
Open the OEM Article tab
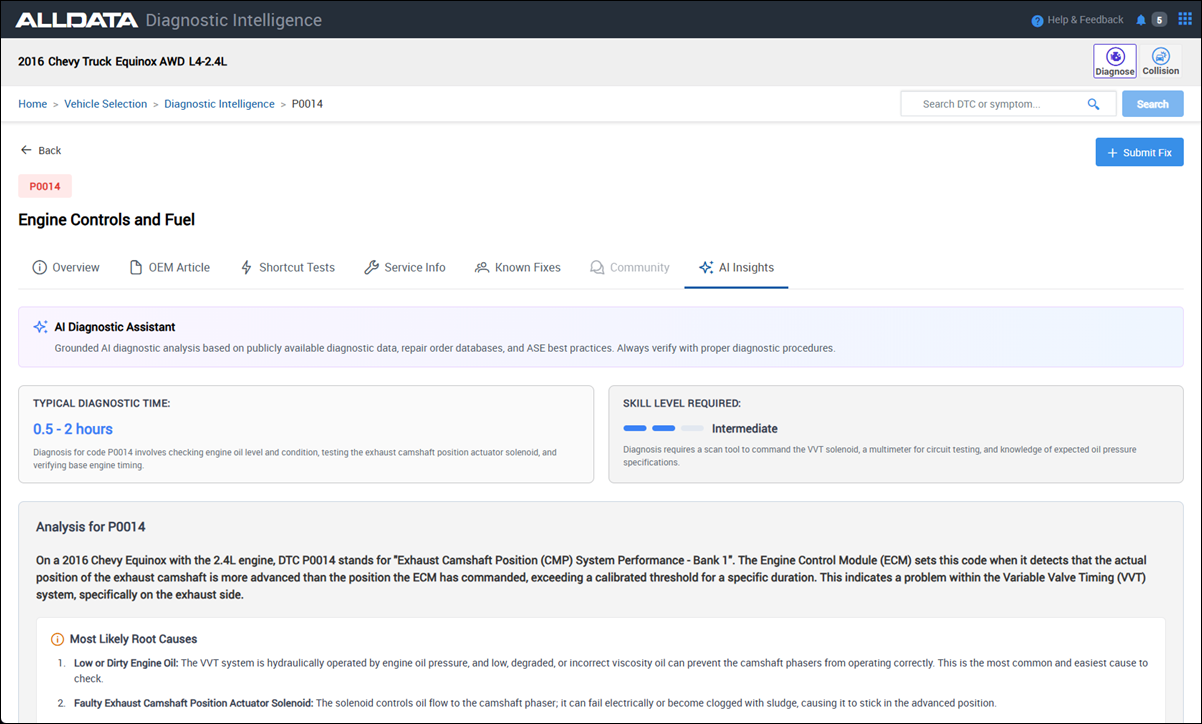(170, 268)
